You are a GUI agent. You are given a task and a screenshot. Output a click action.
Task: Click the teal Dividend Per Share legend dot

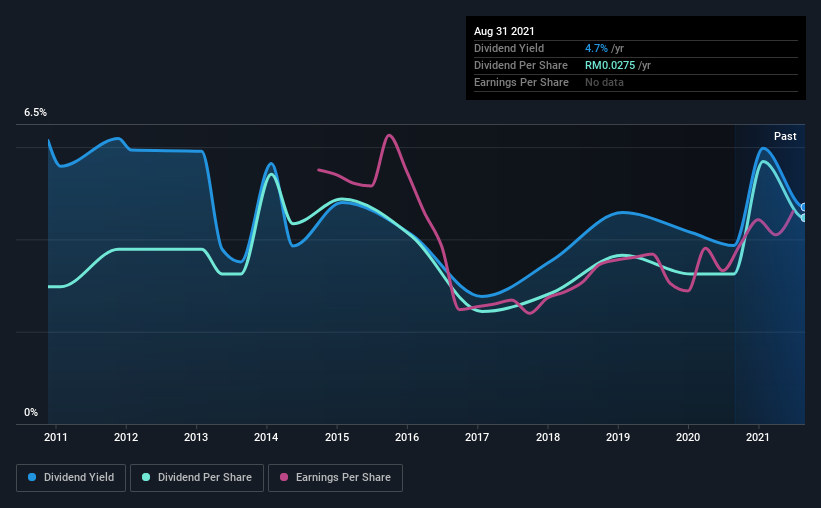pyautogui.click(x=146, y=477)
